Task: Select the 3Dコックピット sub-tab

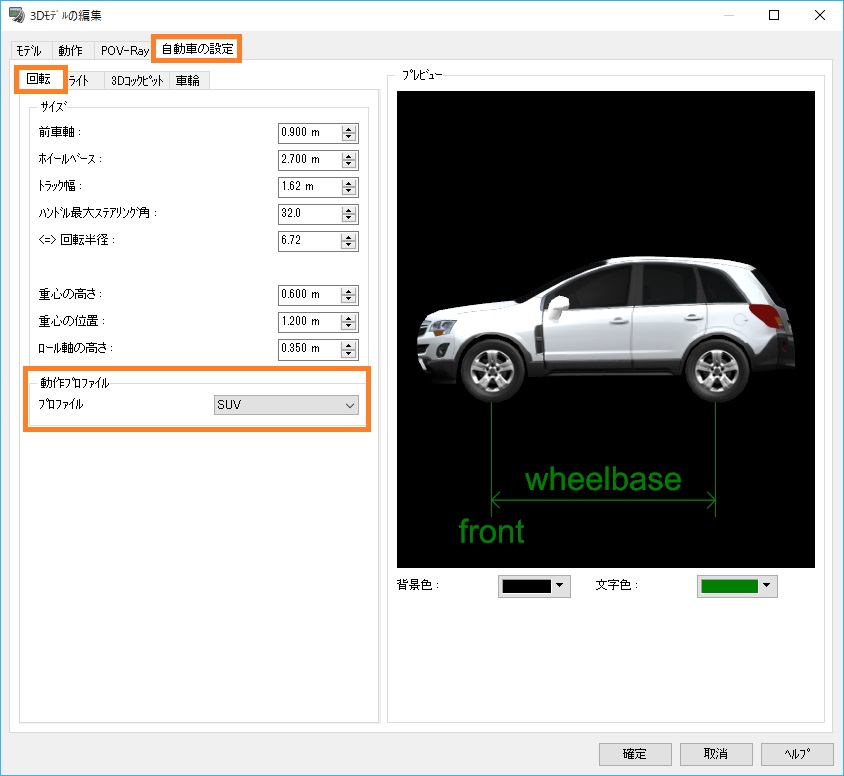Action: pos(137,81)
